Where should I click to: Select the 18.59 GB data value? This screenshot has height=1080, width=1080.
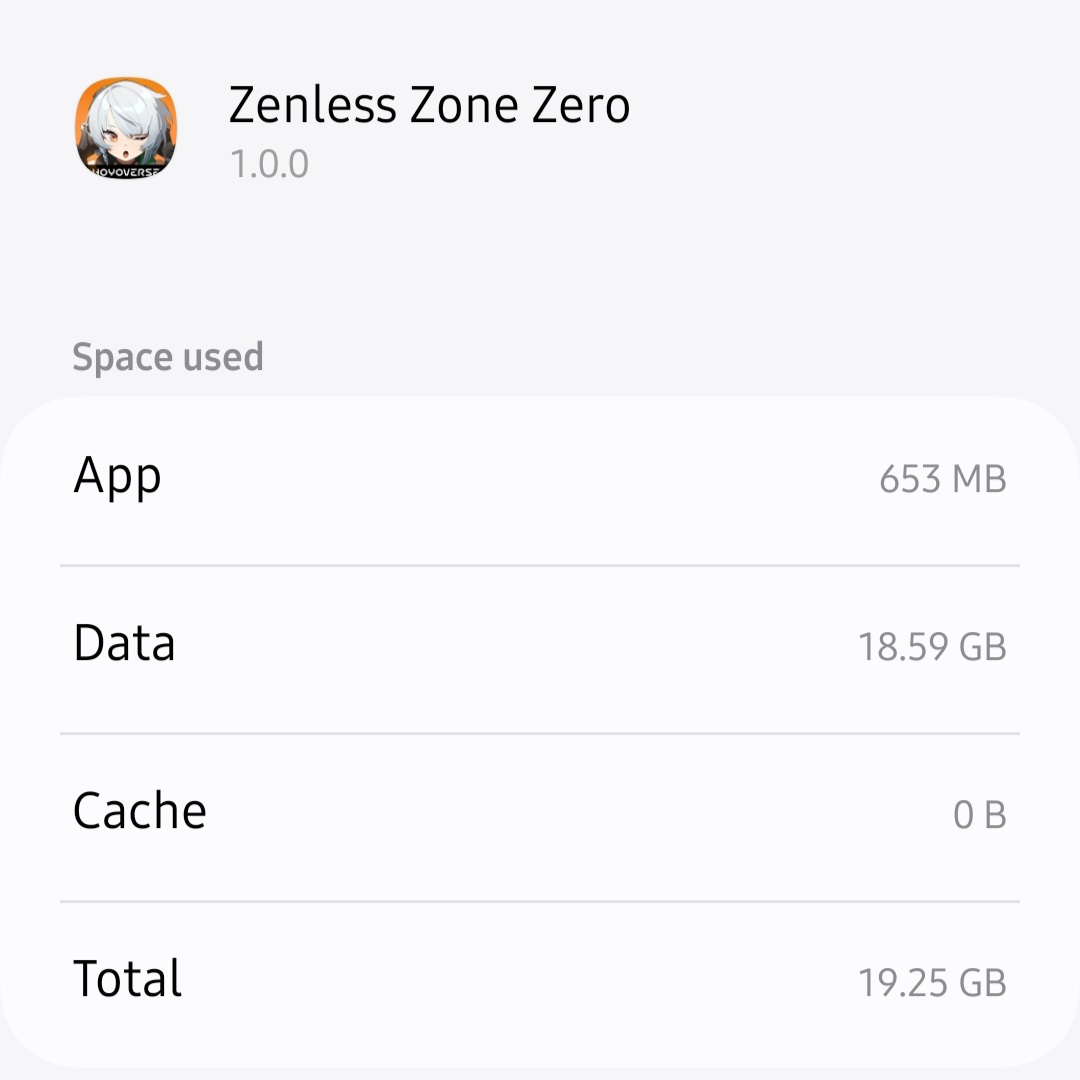931,647
